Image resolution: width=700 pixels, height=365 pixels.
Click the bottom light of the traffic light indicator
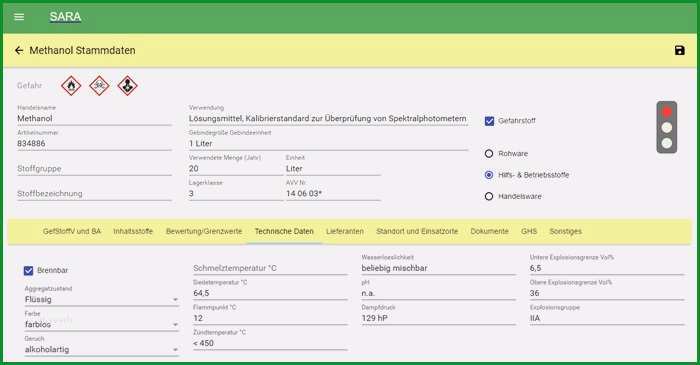tap(667, 143)
